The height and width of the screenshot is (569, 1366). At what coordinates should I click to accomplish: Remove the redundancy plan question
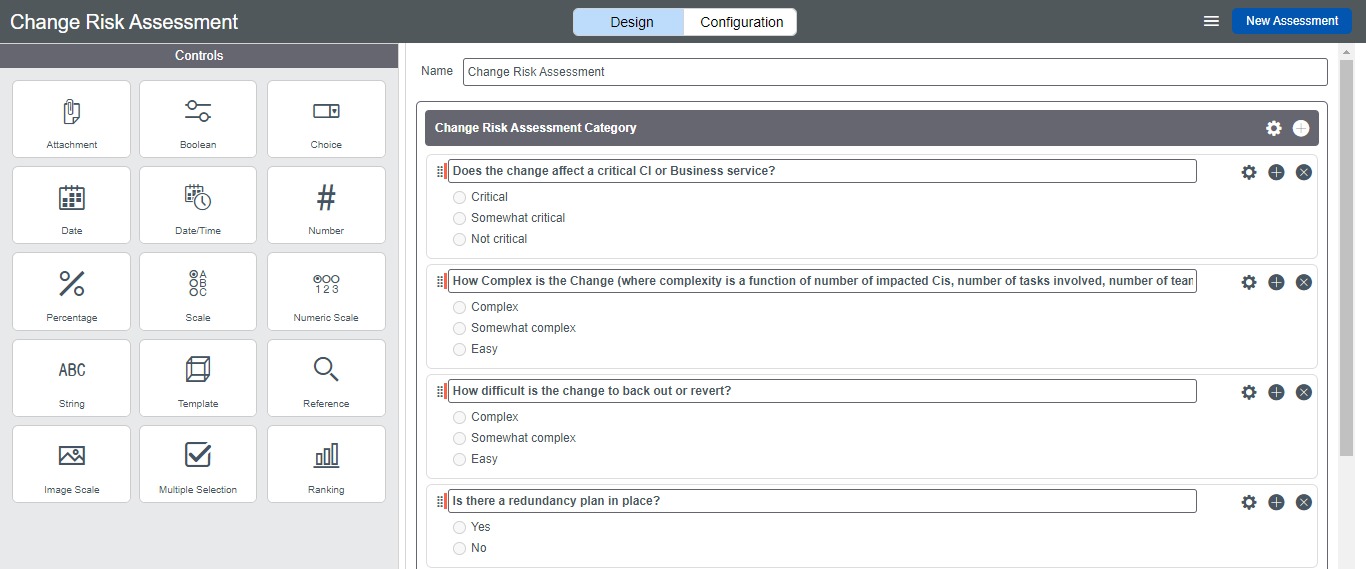click(x=1304, y=502)
